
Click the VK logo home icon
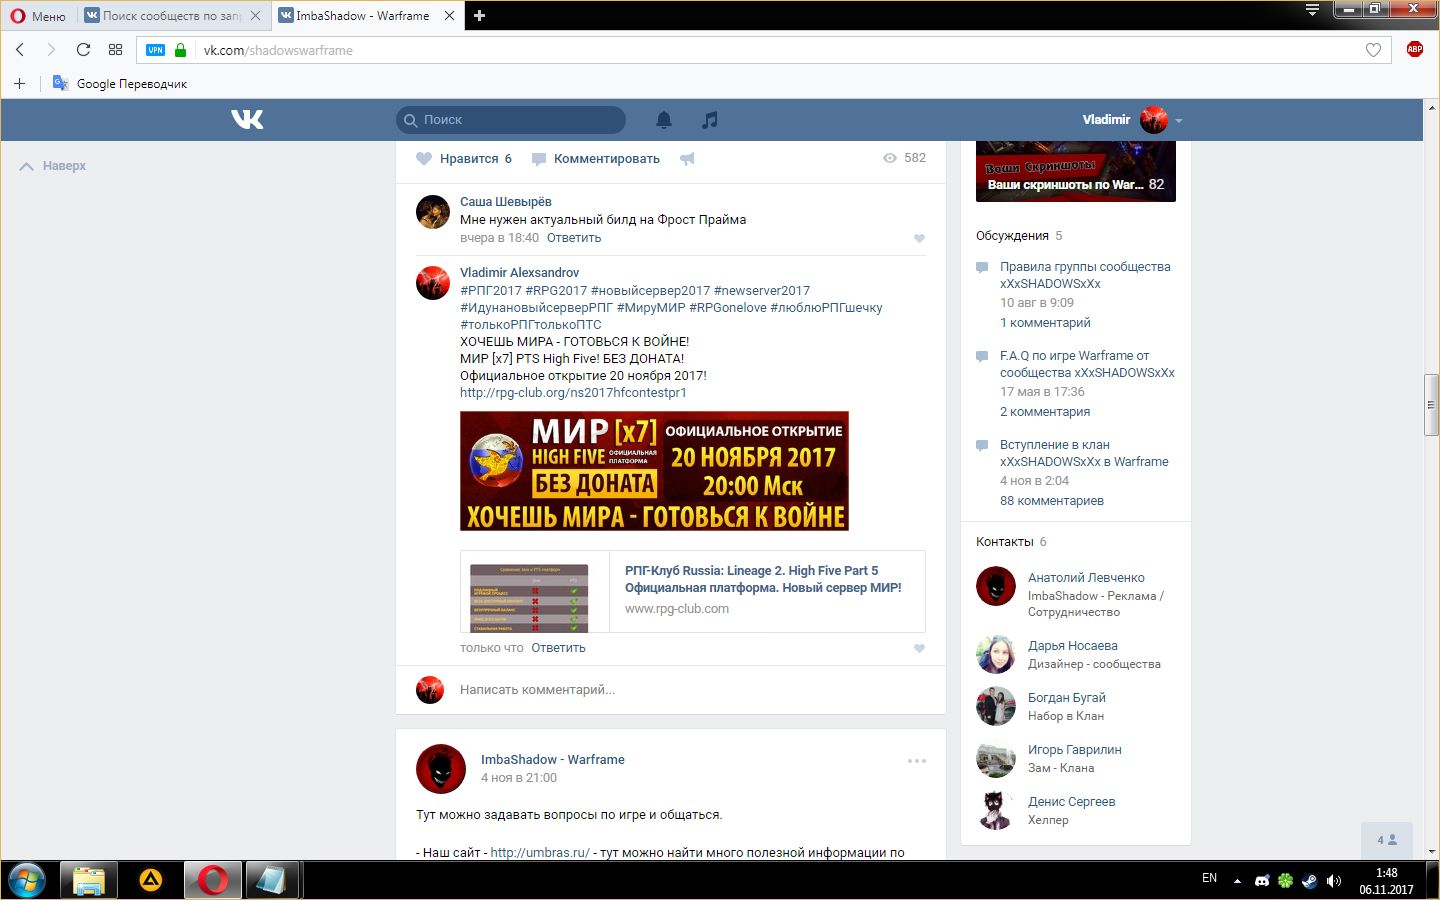pyautogui.click(x=247, y=120)
